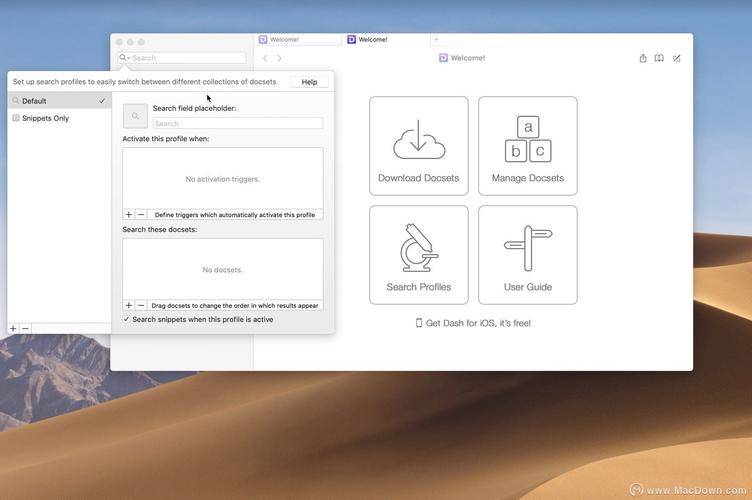The image size is (752, 500).
Task: Select the Default search profile
Action: (59, 101)
